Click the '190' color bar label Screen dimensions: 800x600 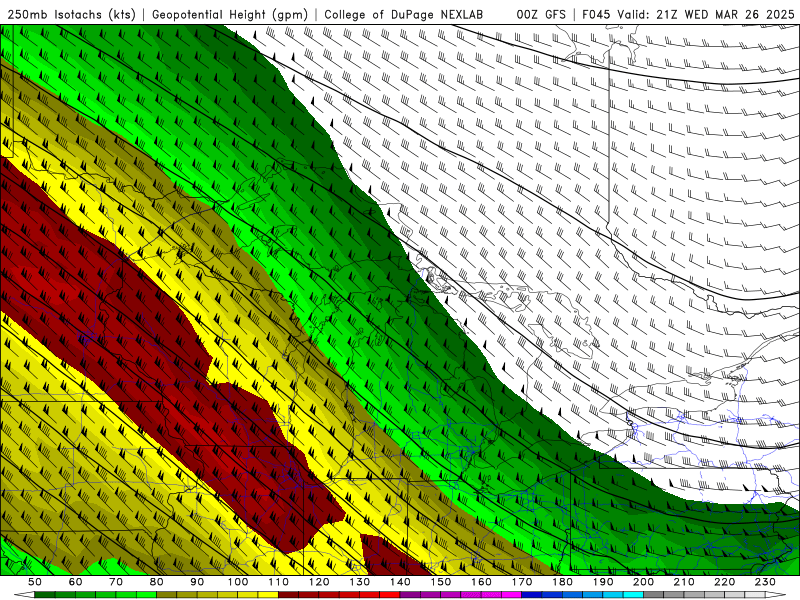(603, 582)
